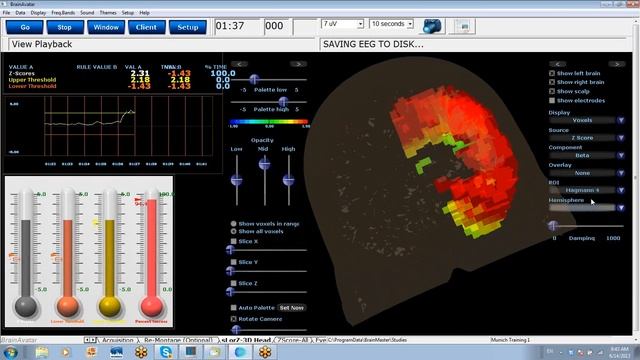Click the 01:37 timer field
Screen dimensions: 640x360
236,27
